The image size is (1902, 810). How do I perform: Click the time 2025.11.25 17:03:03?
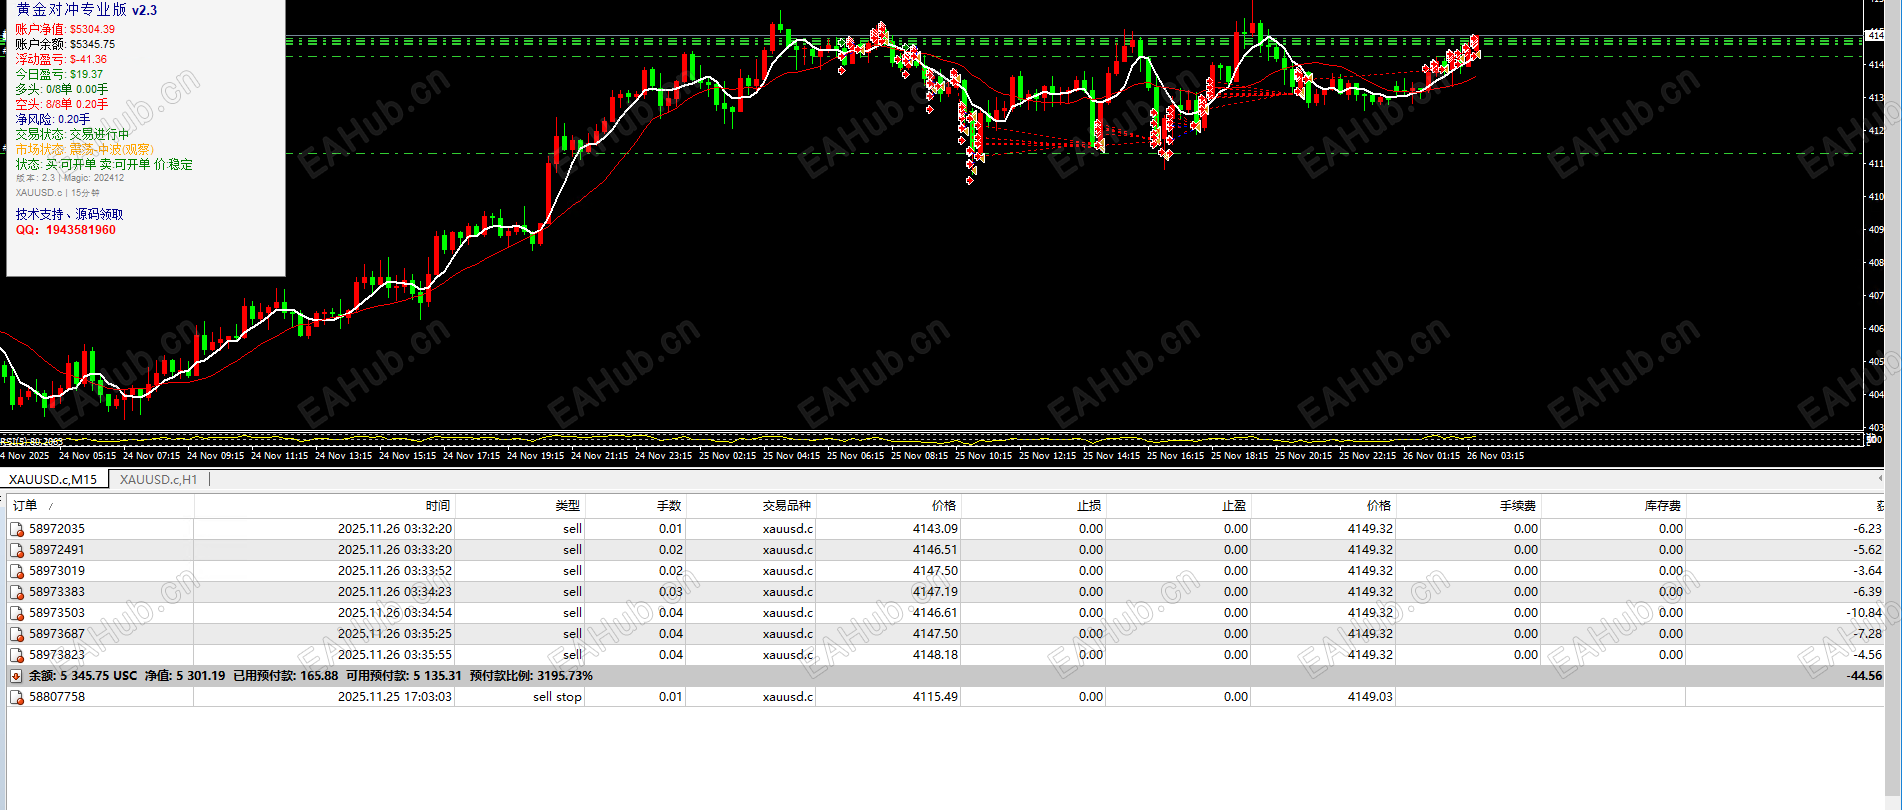click(x=395, y=697)
